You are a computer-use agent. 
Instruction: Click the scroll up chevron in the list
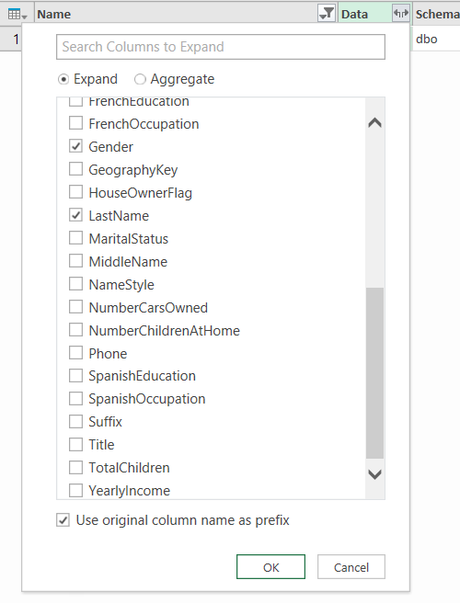click(x=375, y=123)
